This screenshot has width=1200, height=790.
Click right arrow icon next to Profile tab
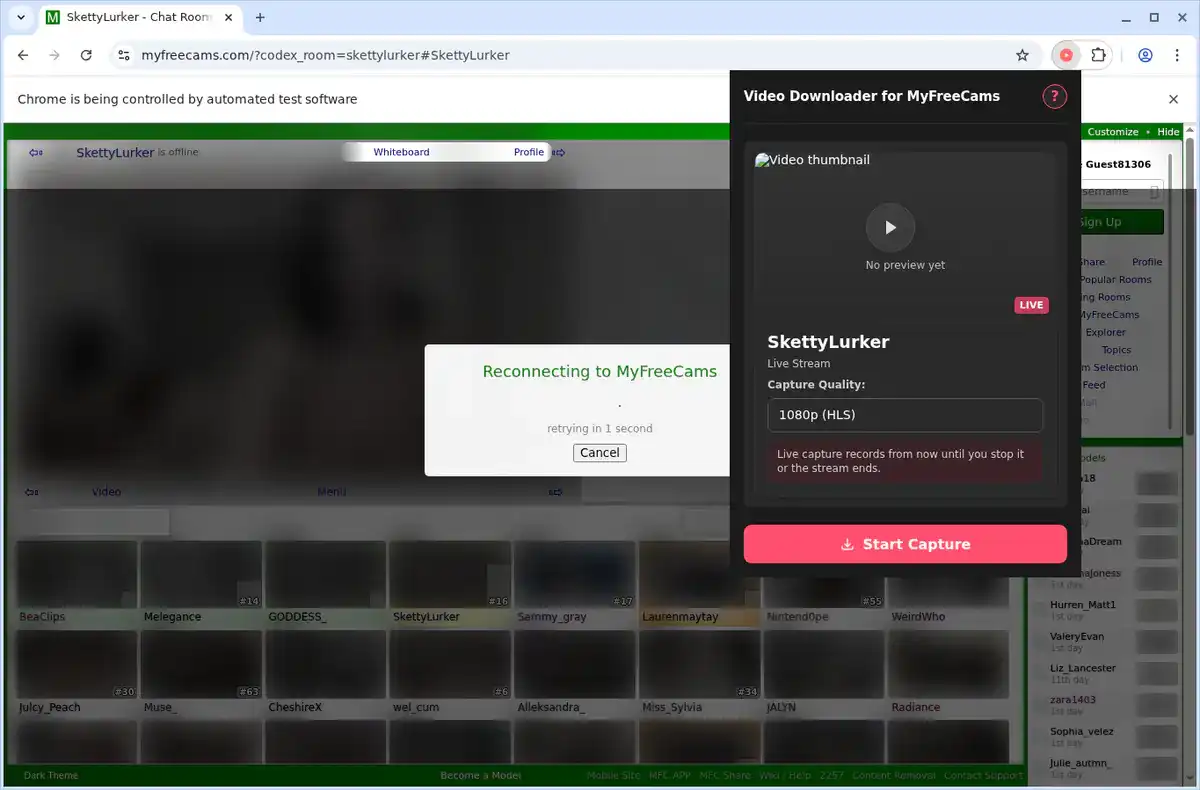[x=559, y=152]
